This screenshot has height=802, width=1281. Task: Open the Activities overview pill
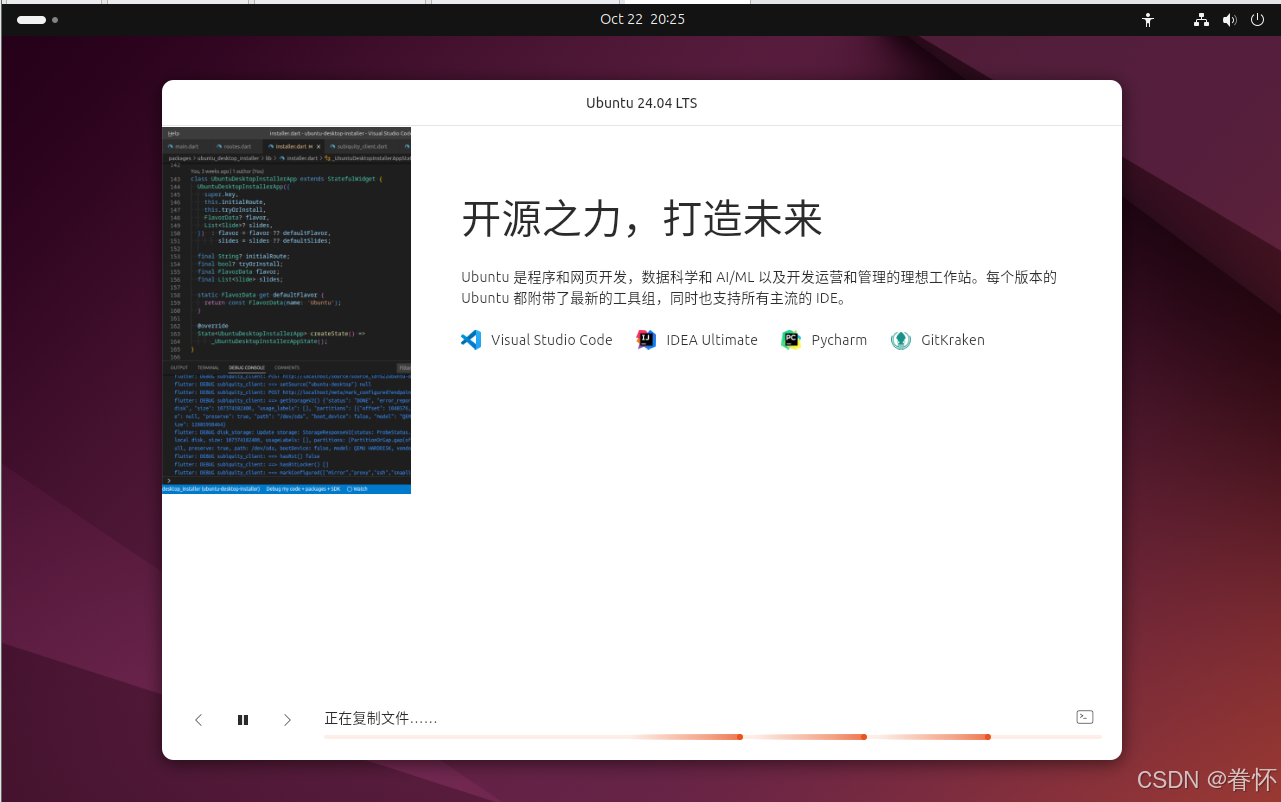tap(37, 19)
